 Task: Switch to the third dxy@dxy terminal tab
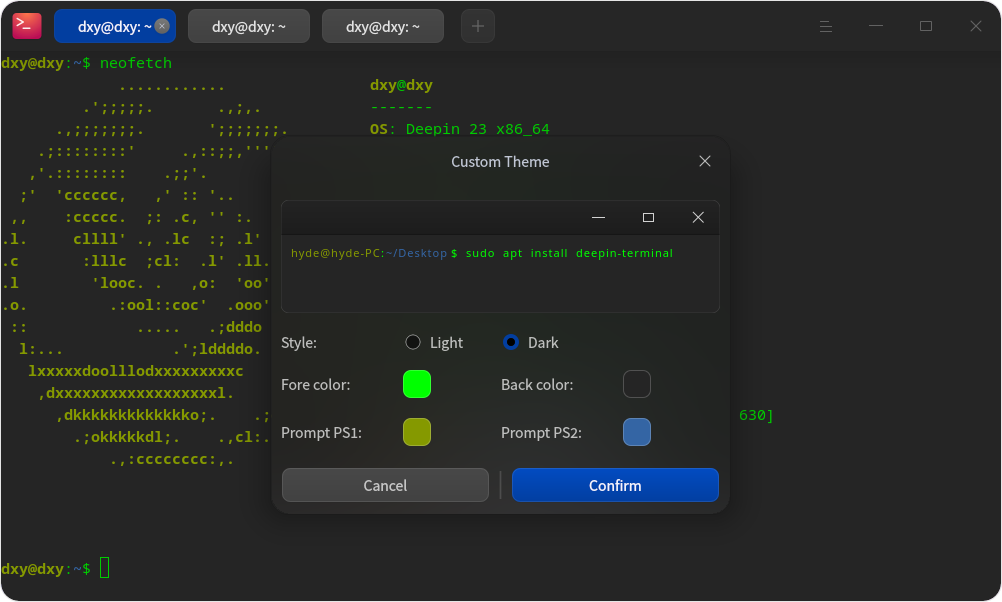pyautogui.click(x=382, y=25)
